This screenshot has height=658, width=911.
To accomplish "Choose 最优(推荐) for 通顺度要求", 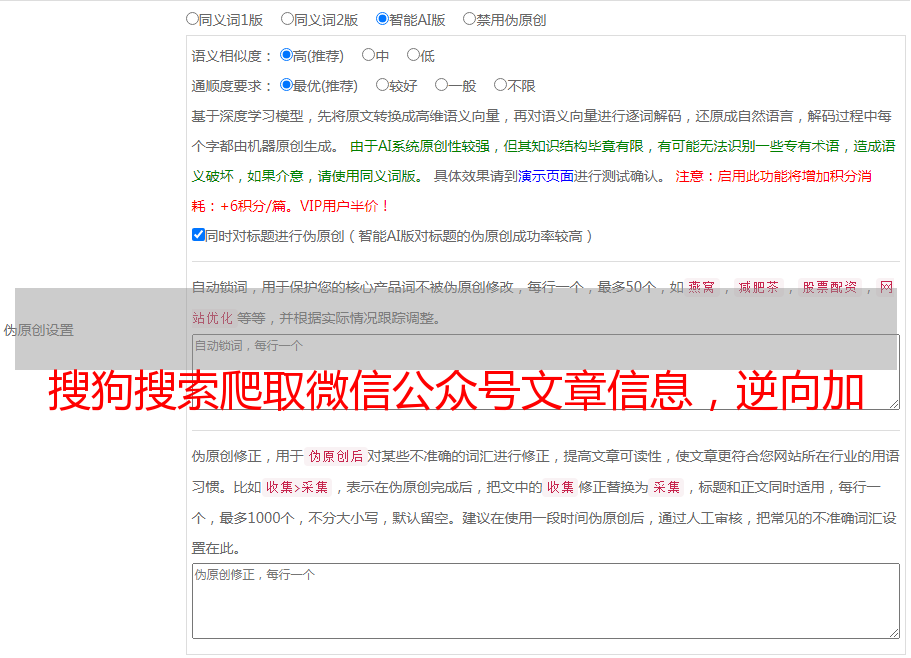I will [x=286, y=85].
